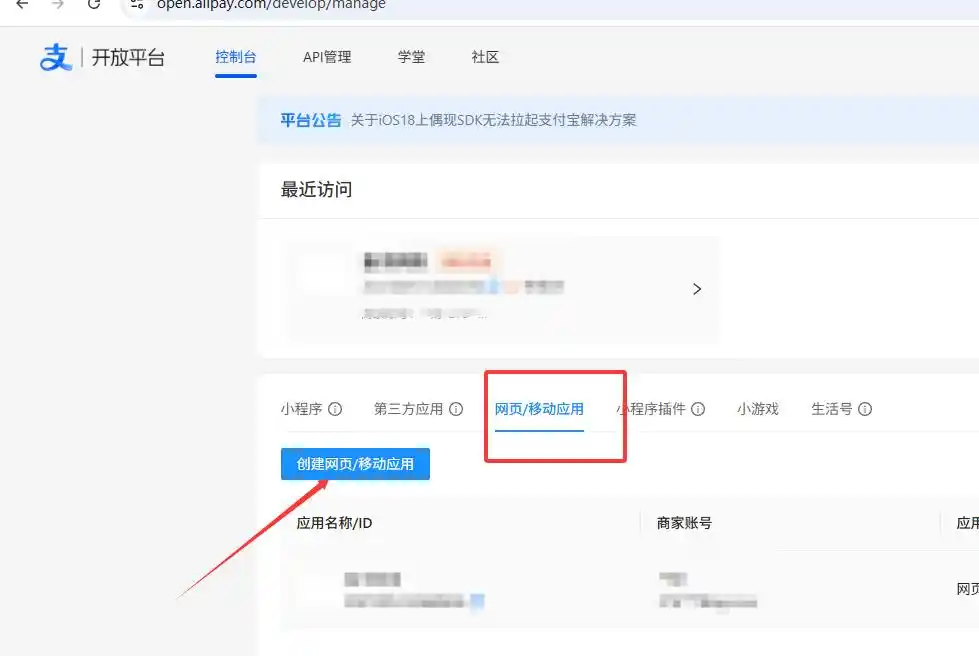Switch to the 小程序 tab
The image size is (979, 656).
click(301, 409)
